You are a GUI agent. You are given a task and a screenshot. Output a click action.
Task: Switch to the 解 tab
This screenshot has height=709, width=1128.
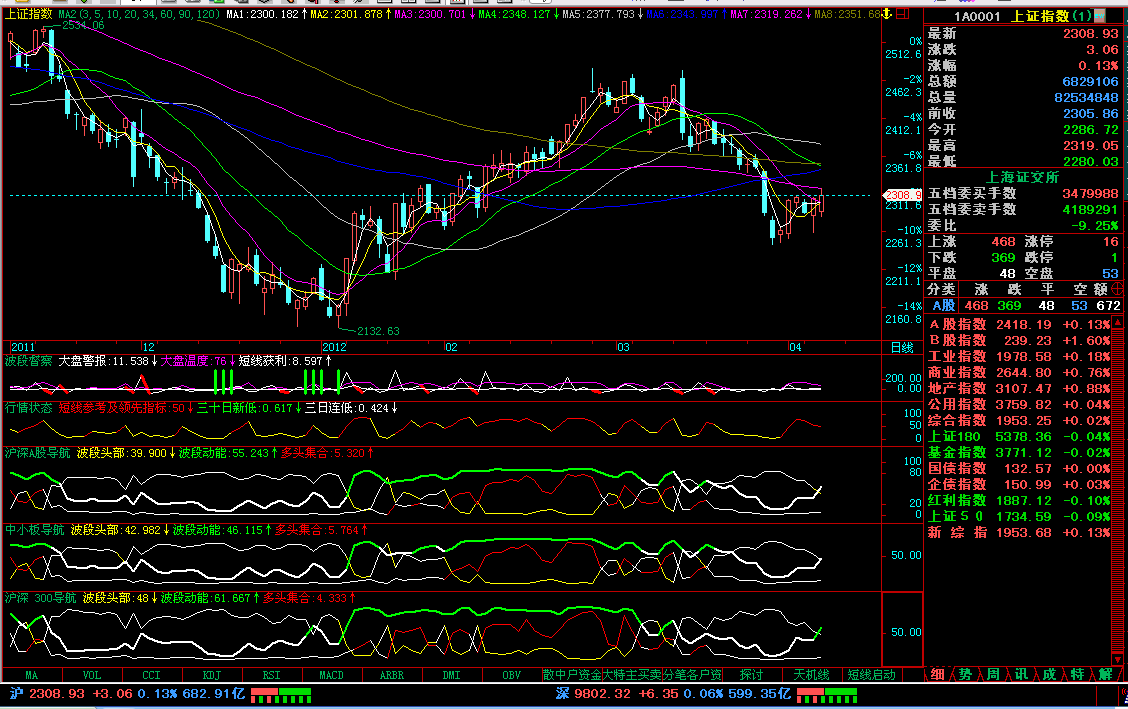click(1105, 674)
